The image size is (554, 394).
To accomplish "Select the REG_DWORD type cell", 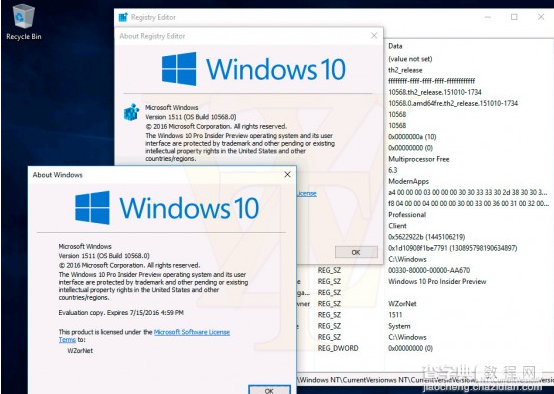I will 338,348.
